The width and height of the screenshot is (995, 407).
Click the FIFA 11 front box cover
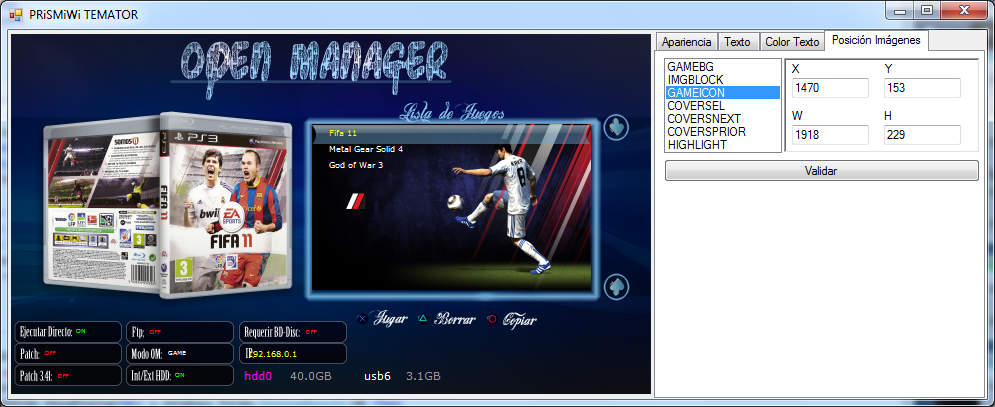tap(227, 205)
